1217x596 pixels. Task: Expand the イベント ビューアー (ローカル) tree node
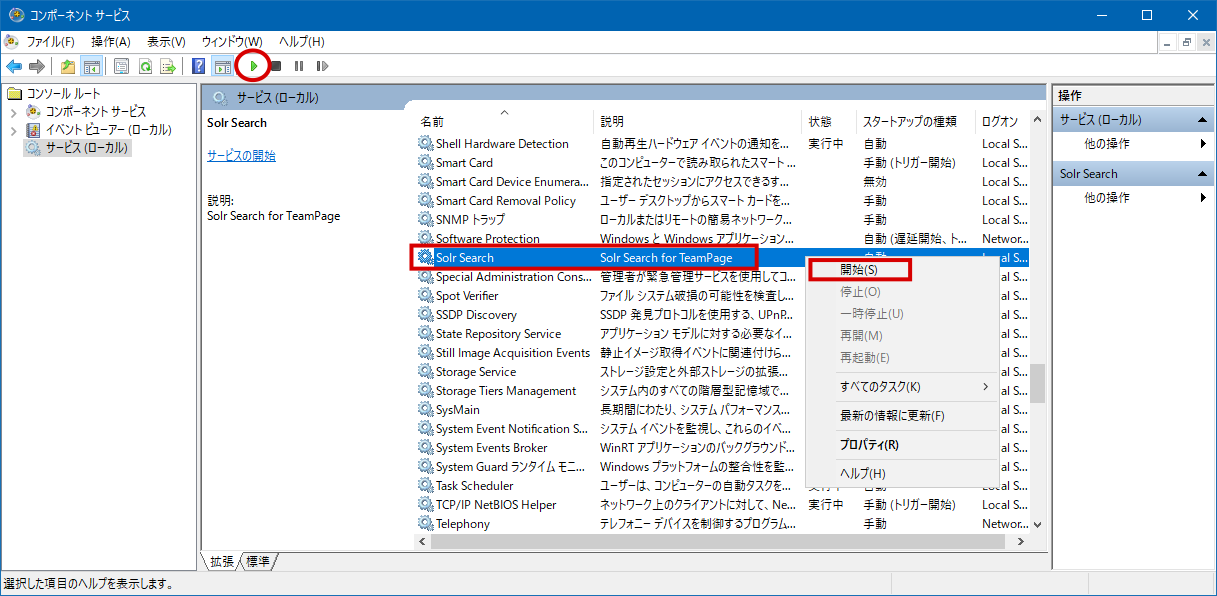13,130
